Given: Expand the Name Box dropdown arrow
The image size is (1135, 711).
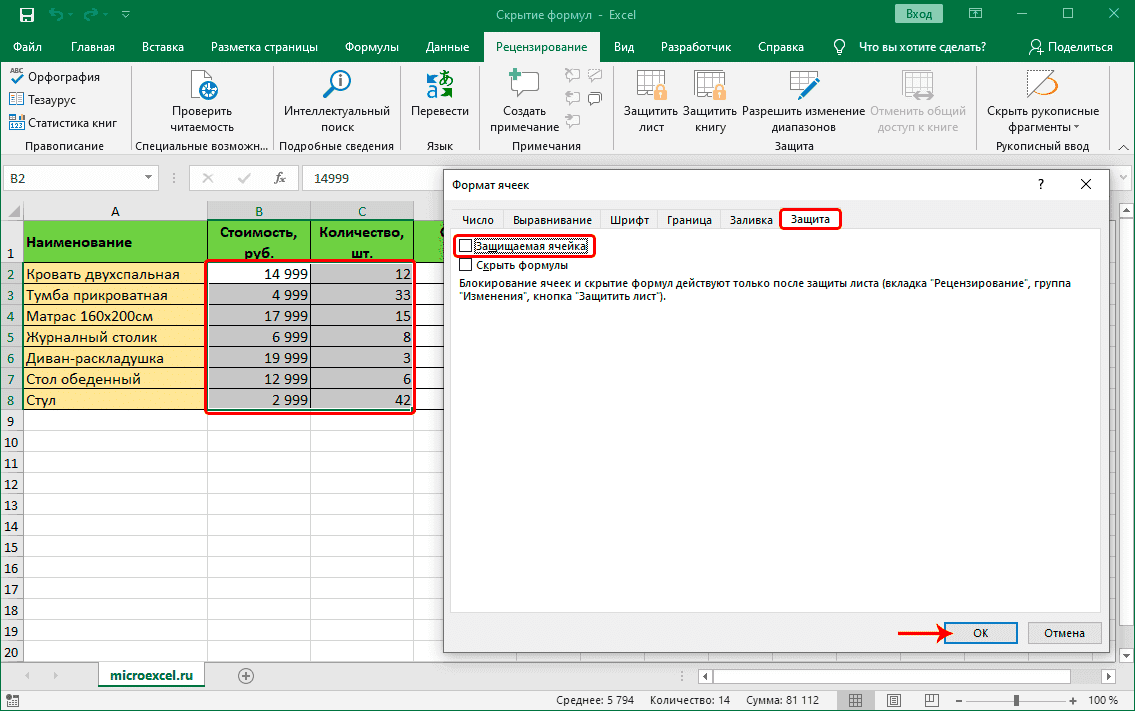Looking at the screenshot, I should point(149,179).
